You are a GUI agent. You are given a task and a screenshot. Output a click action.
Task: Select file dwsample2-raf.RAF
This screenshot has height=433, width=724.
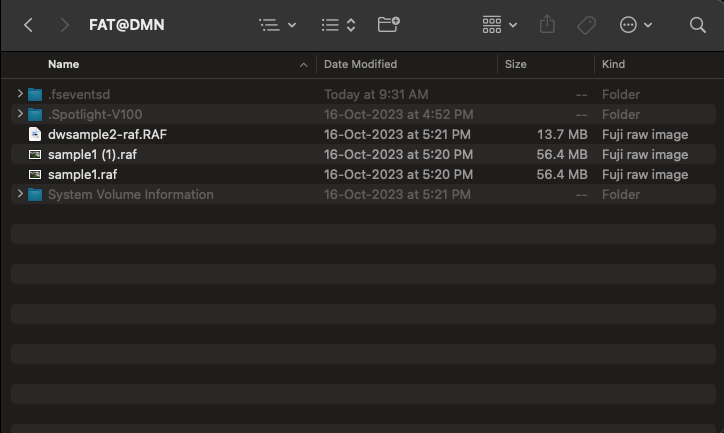pos(107,134)
